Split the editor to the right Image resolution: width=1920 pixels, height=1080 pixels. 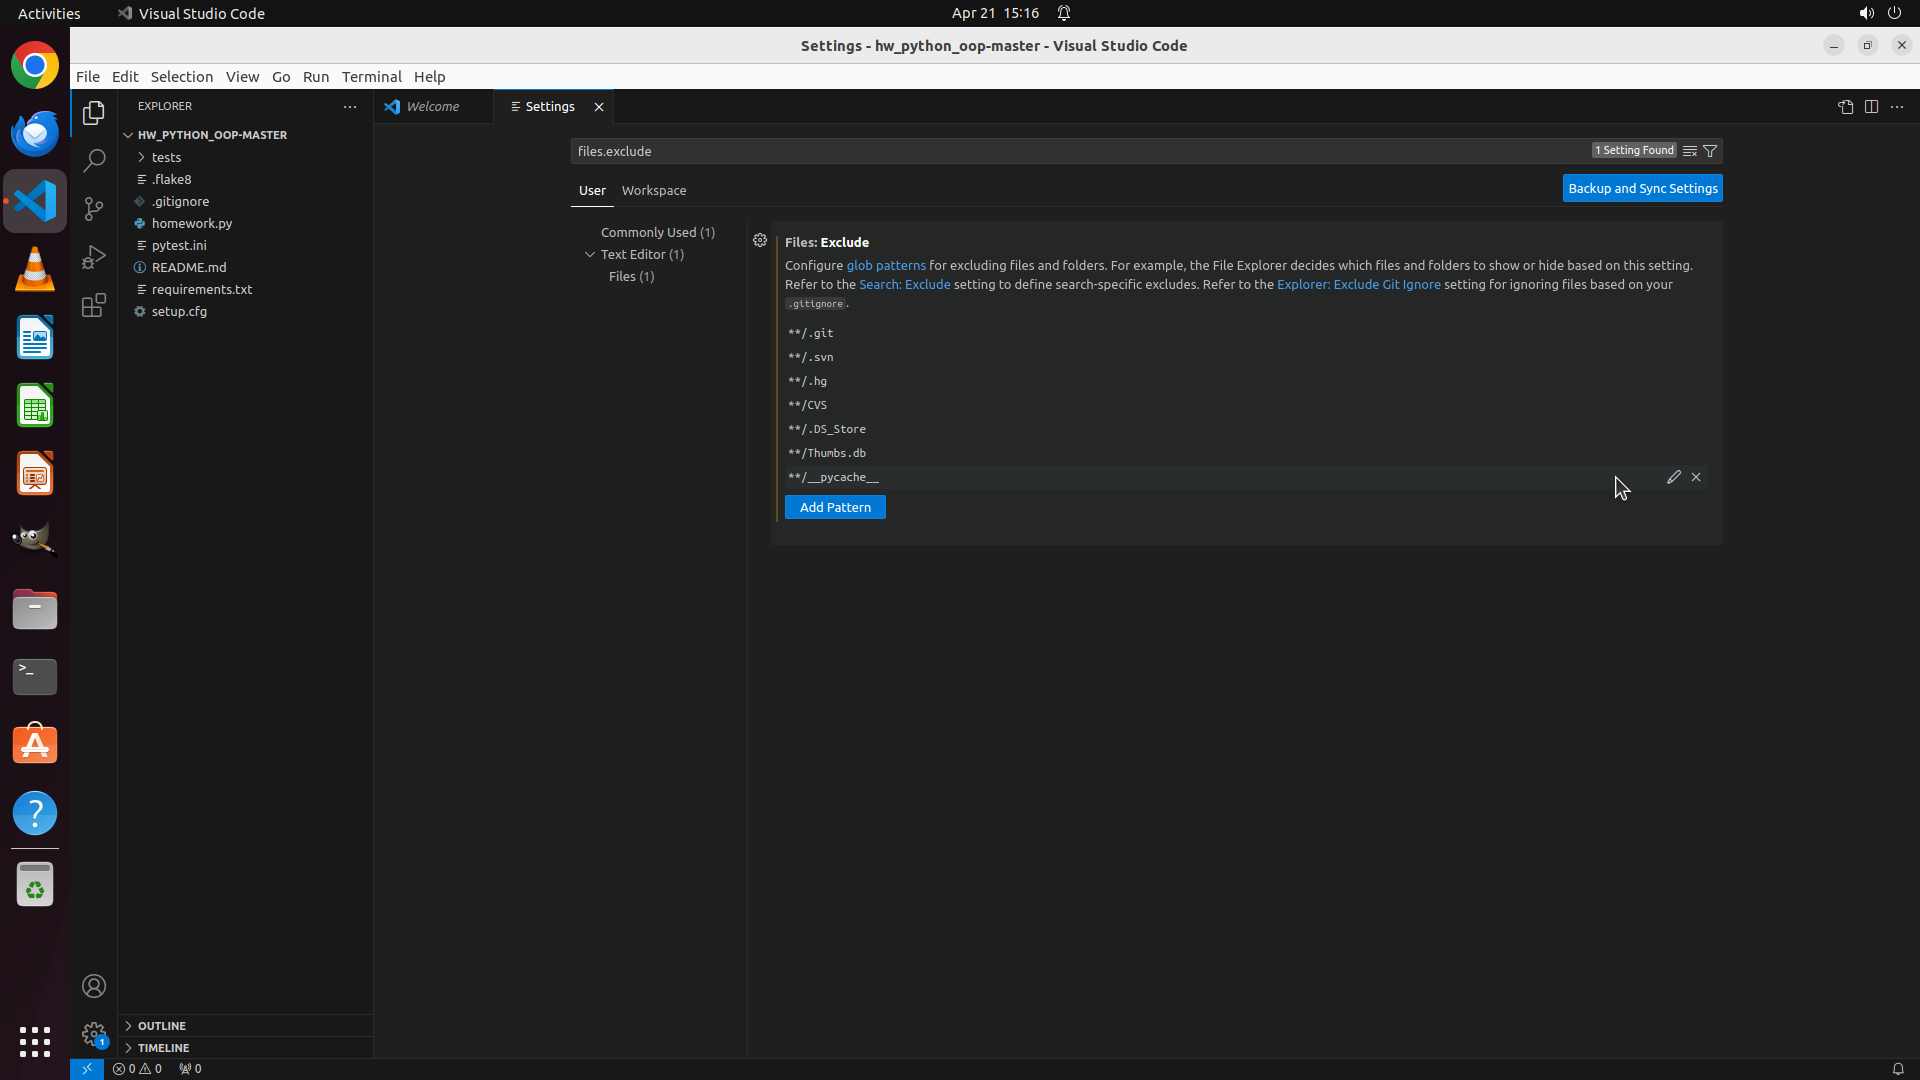point(1871,107)
